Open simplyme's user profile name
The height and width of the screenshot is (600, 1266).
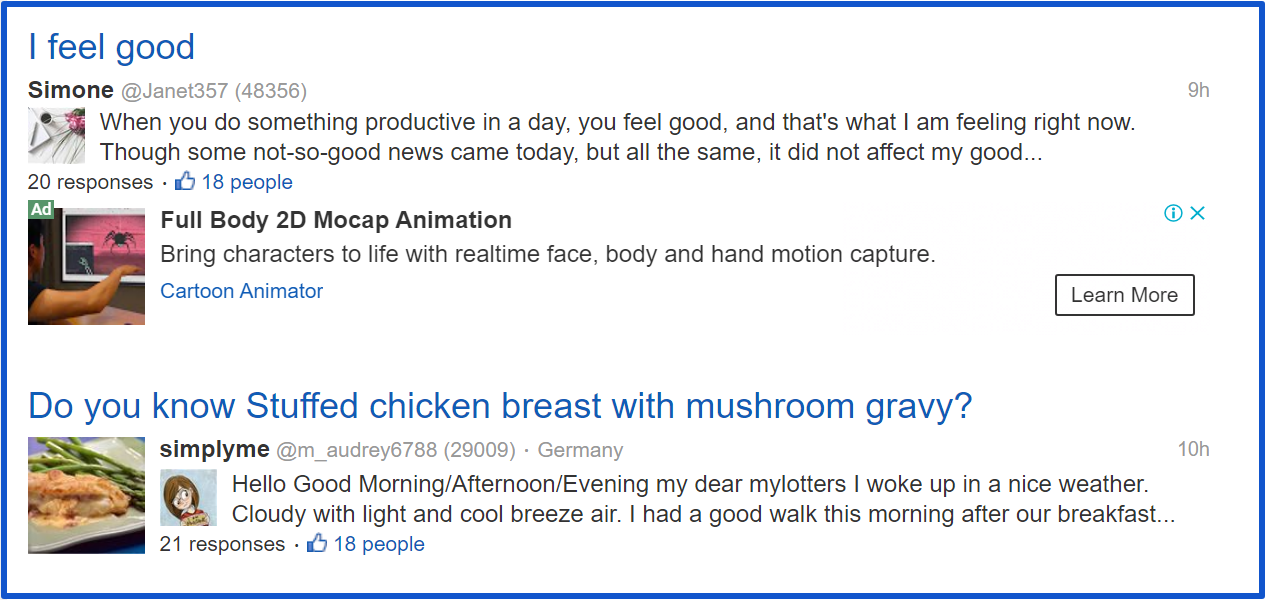tap(215, 449)
